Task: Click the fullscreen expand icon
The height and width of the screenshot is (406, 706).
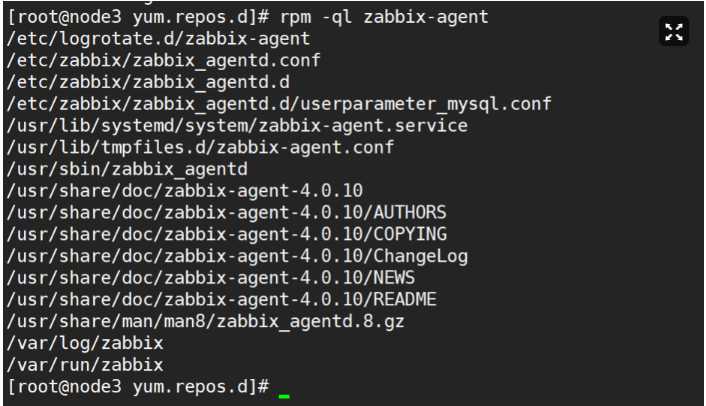Action: coord(674,32)
